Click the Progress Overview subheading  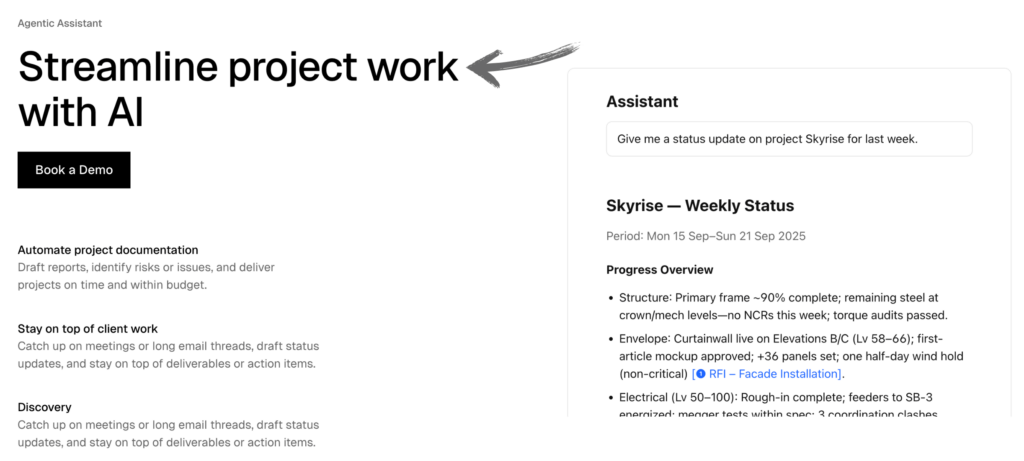click(659, 270)
